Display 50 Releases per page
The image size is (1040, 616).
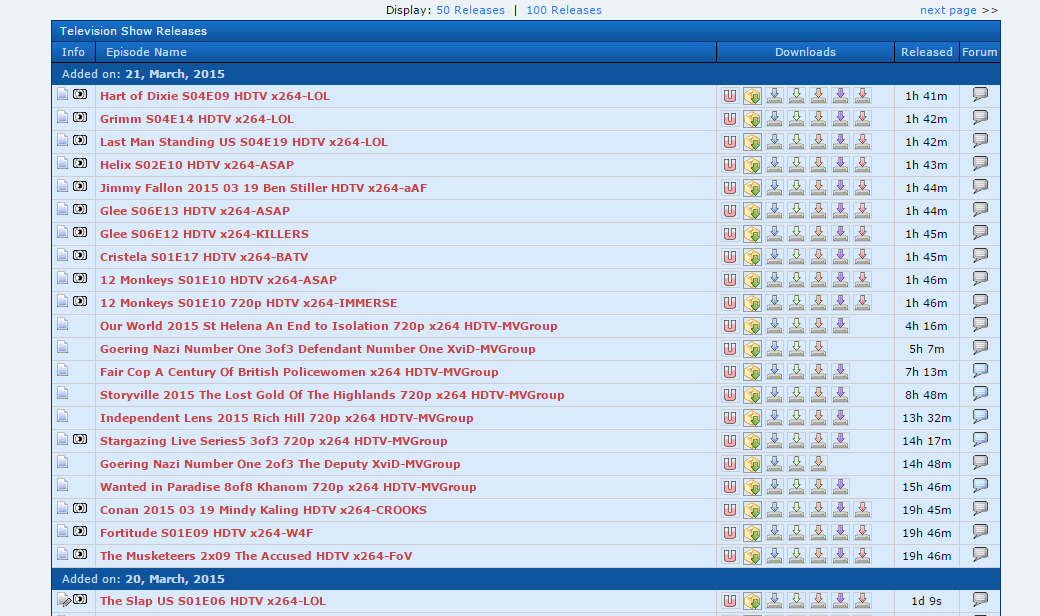click(x=470, y=10)
